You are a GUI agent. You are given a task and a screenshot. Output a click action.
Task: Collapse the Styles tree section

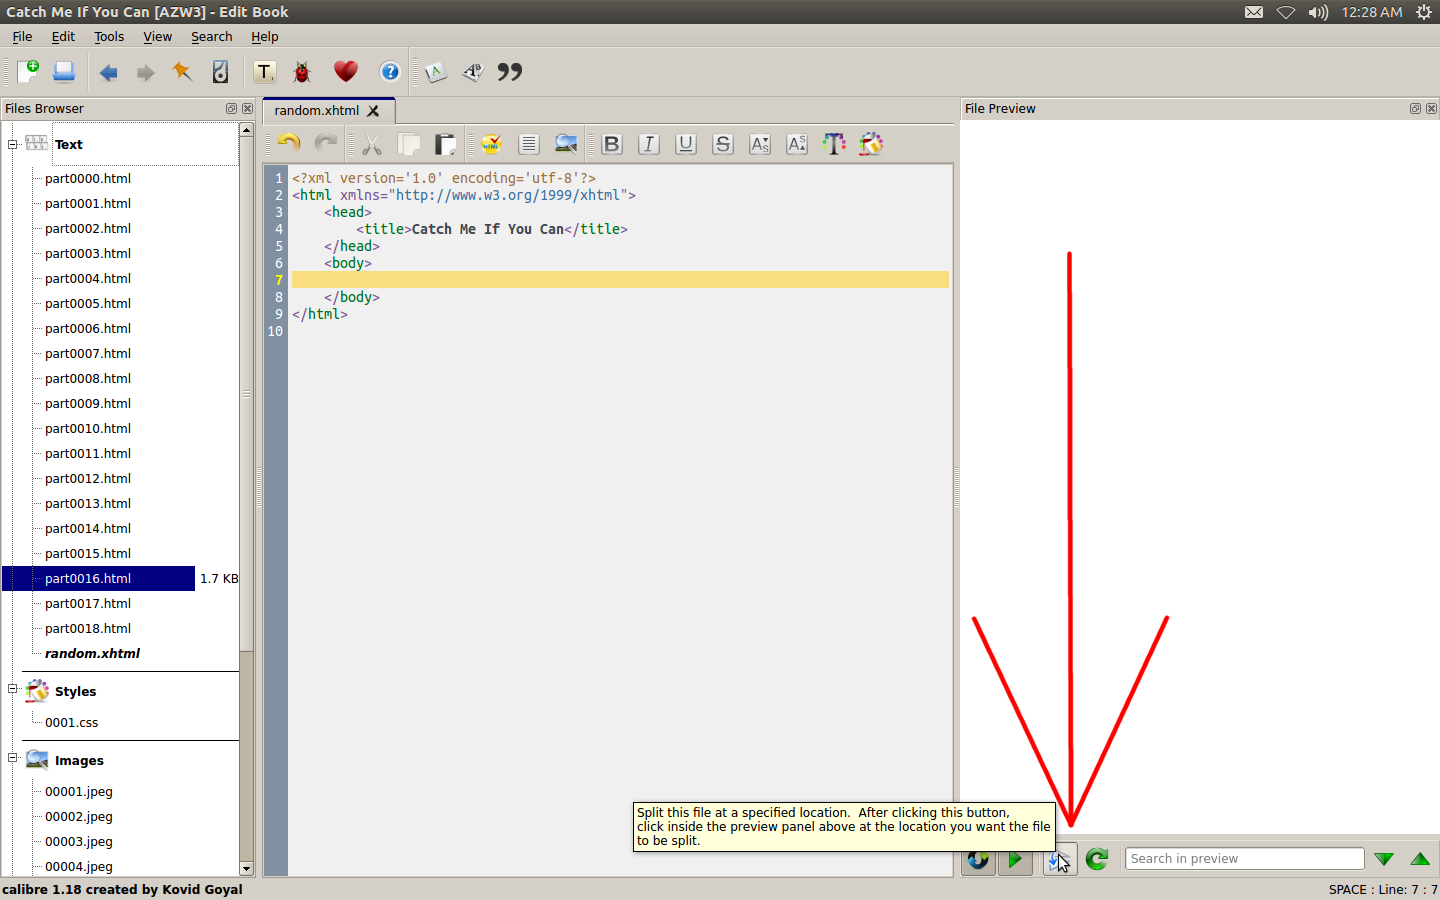click(x=13, y=689)
